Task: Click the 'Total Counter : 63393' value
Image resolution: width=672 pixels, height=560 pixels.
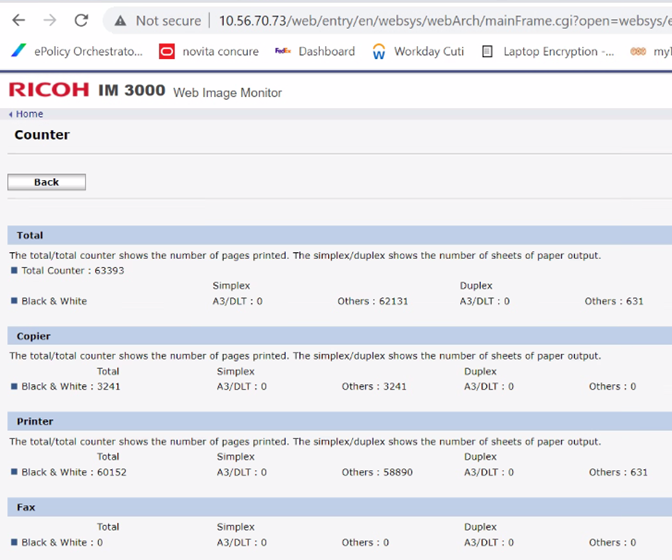Action: tap(73, 271)
